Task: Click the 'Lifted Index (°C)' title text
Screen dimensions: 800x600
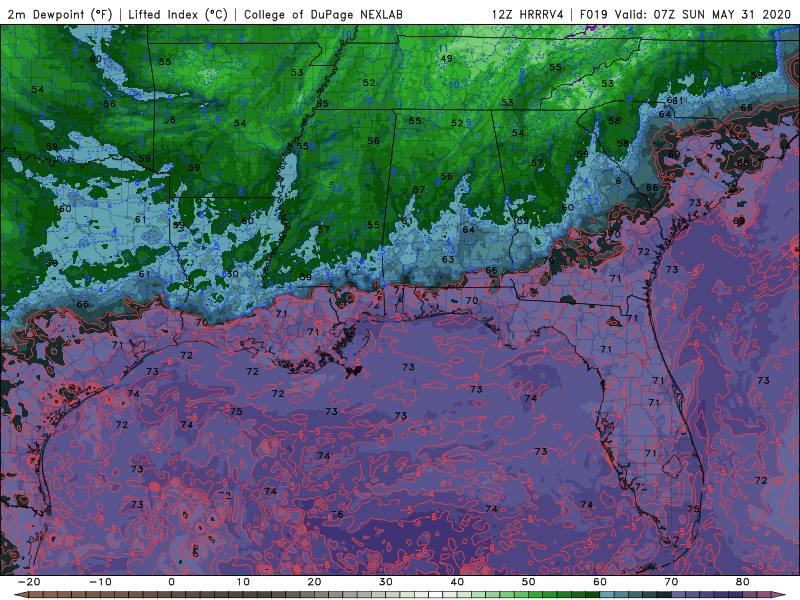Action: click(178, 14)
